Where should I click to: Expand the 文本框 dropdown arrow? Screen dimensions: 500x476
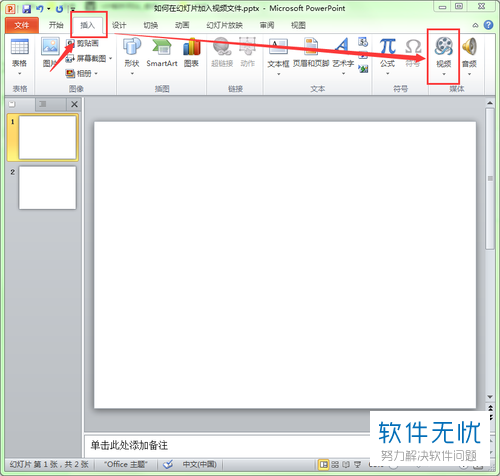278,74
